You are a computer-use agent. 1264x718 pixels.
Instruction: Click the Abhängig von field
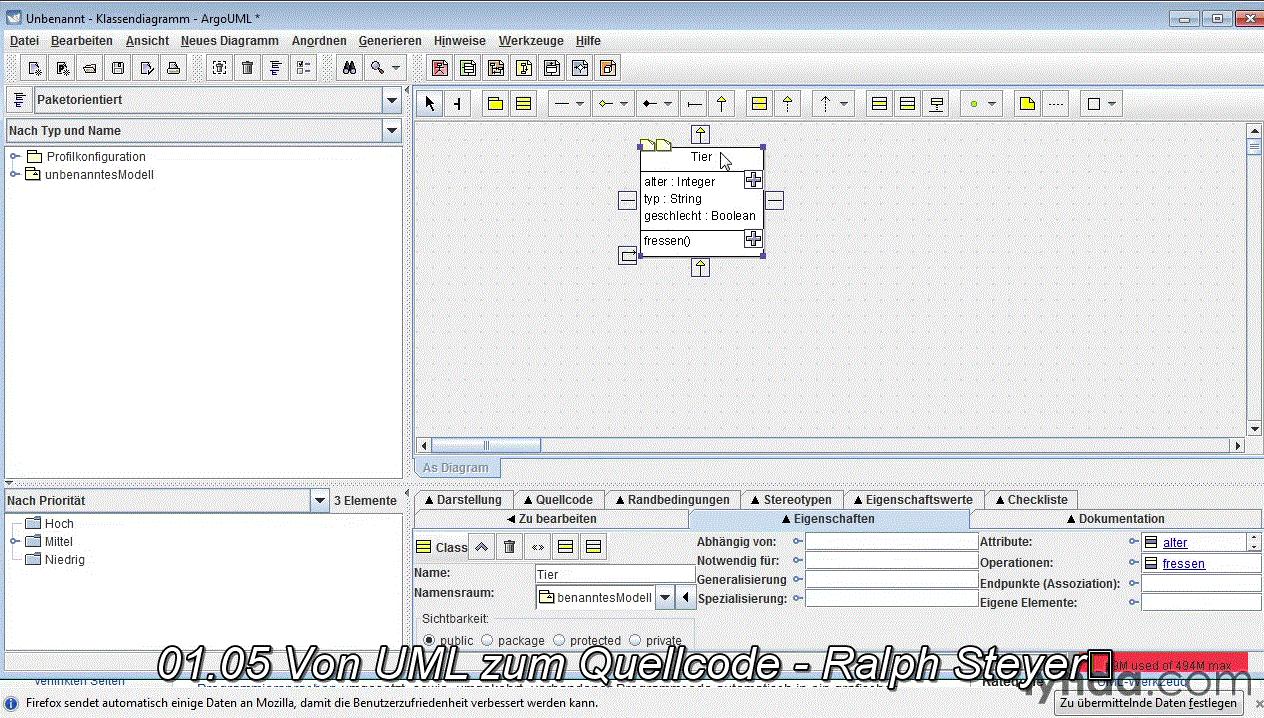click(x=891, y=541)
